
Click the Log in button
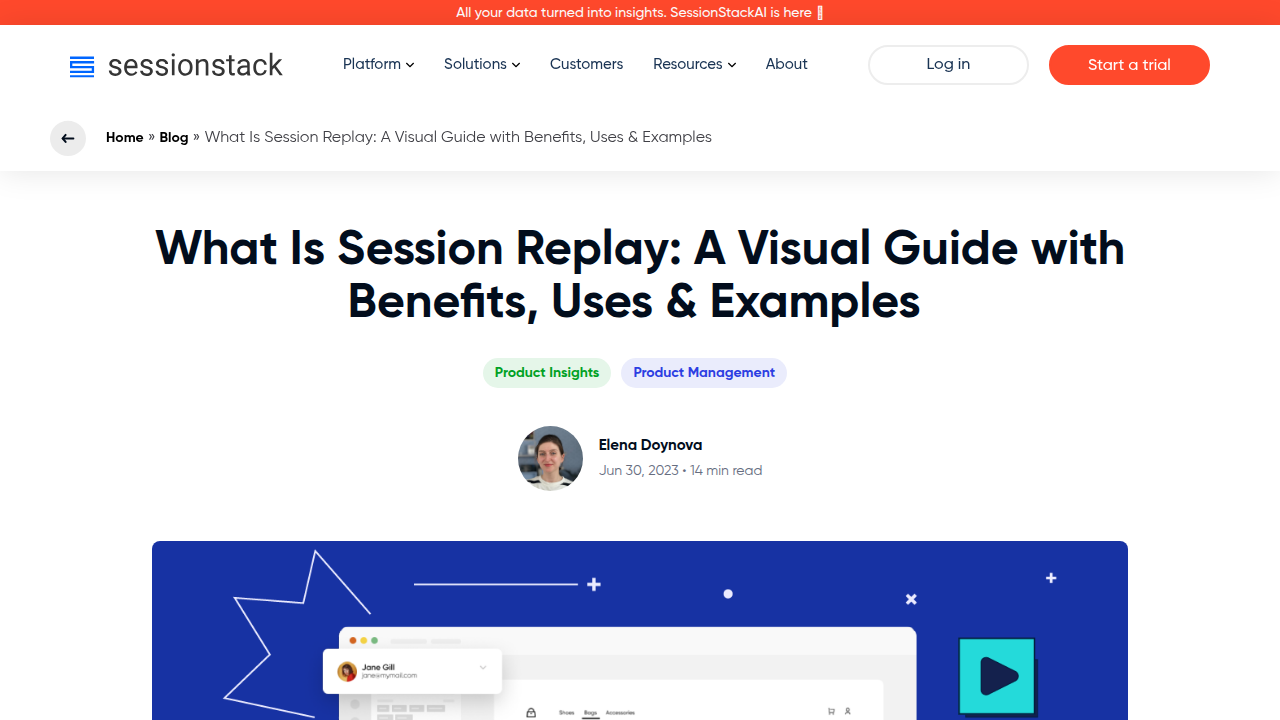click(948, 65)
